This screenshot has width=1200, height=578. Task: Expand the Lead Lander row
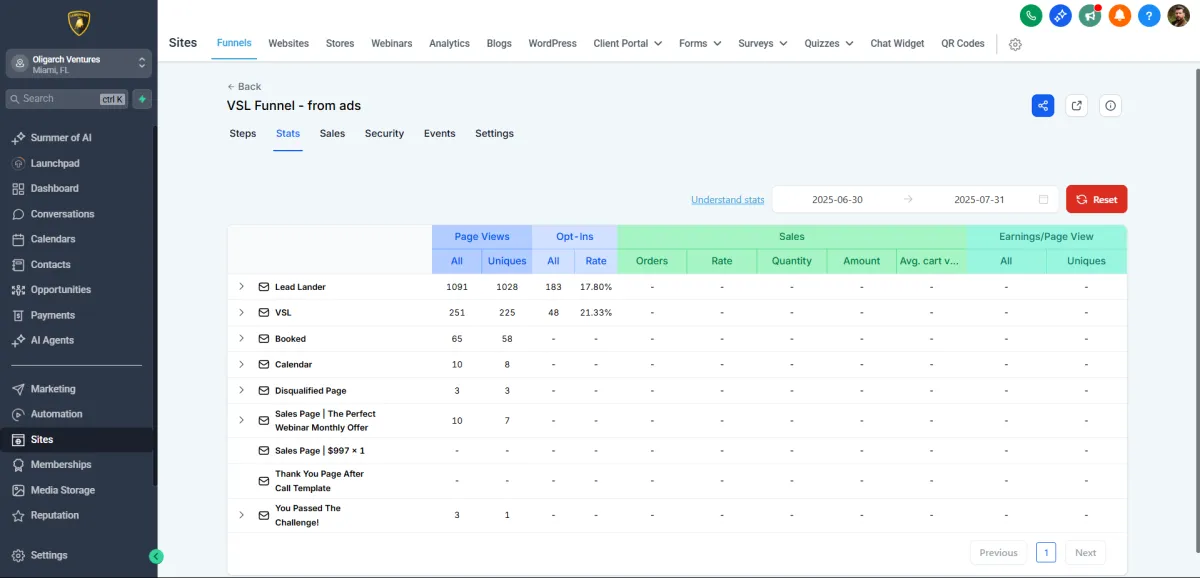241,287
